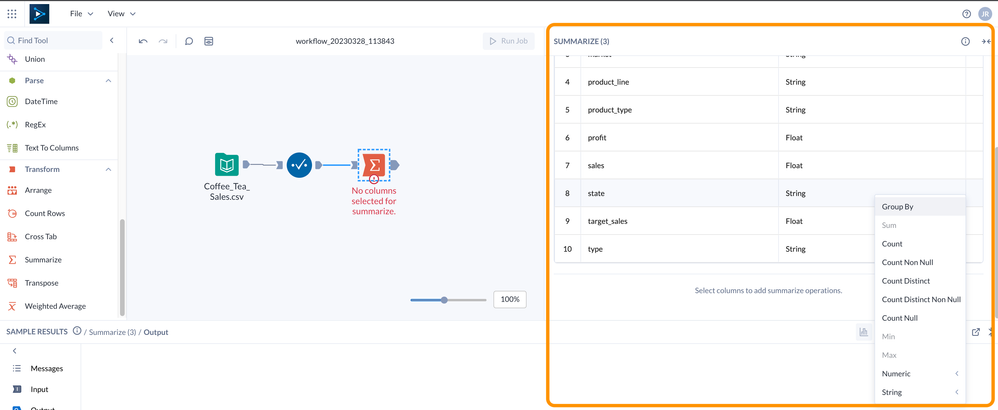Click the redo arrow in canvas toolbar

(163, 41)
